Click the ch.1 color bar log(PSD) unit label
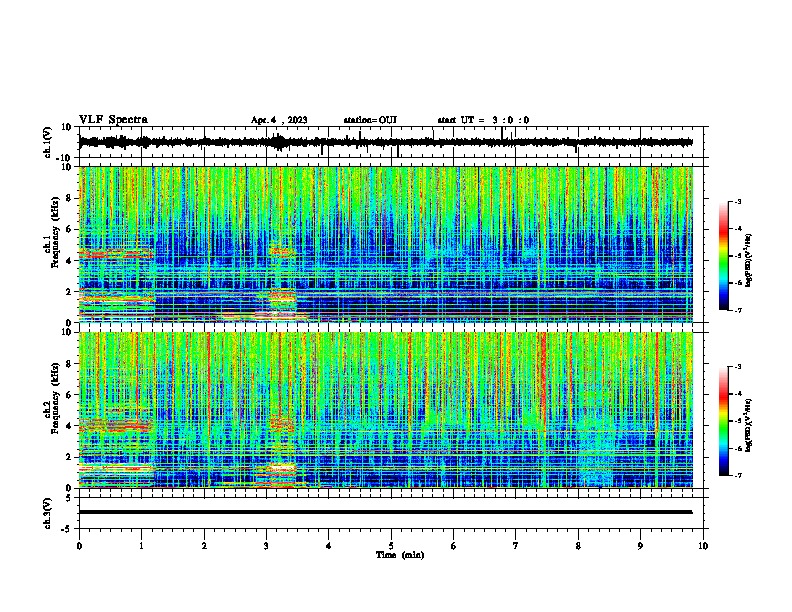Screen dimensions: 792x612 [x=749, y=261]
